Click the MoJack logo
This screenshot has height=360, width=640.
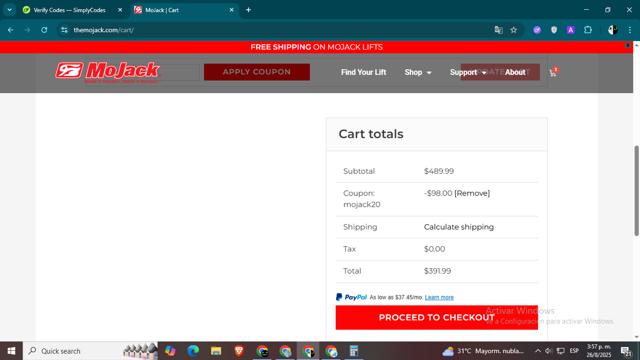click(x=107, y=72)
